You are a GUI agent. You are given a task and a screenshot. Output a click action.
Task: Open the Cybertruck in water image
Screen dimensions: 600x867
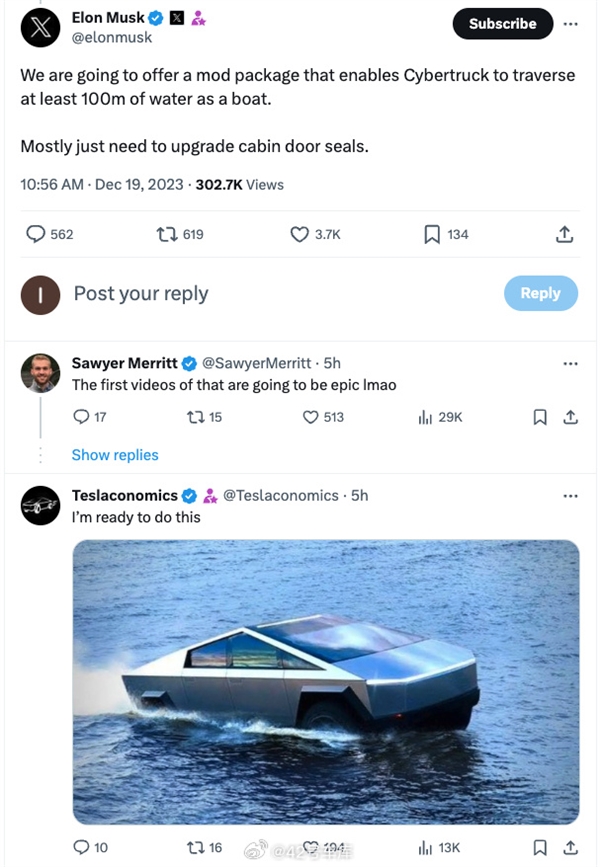(326, 682)
